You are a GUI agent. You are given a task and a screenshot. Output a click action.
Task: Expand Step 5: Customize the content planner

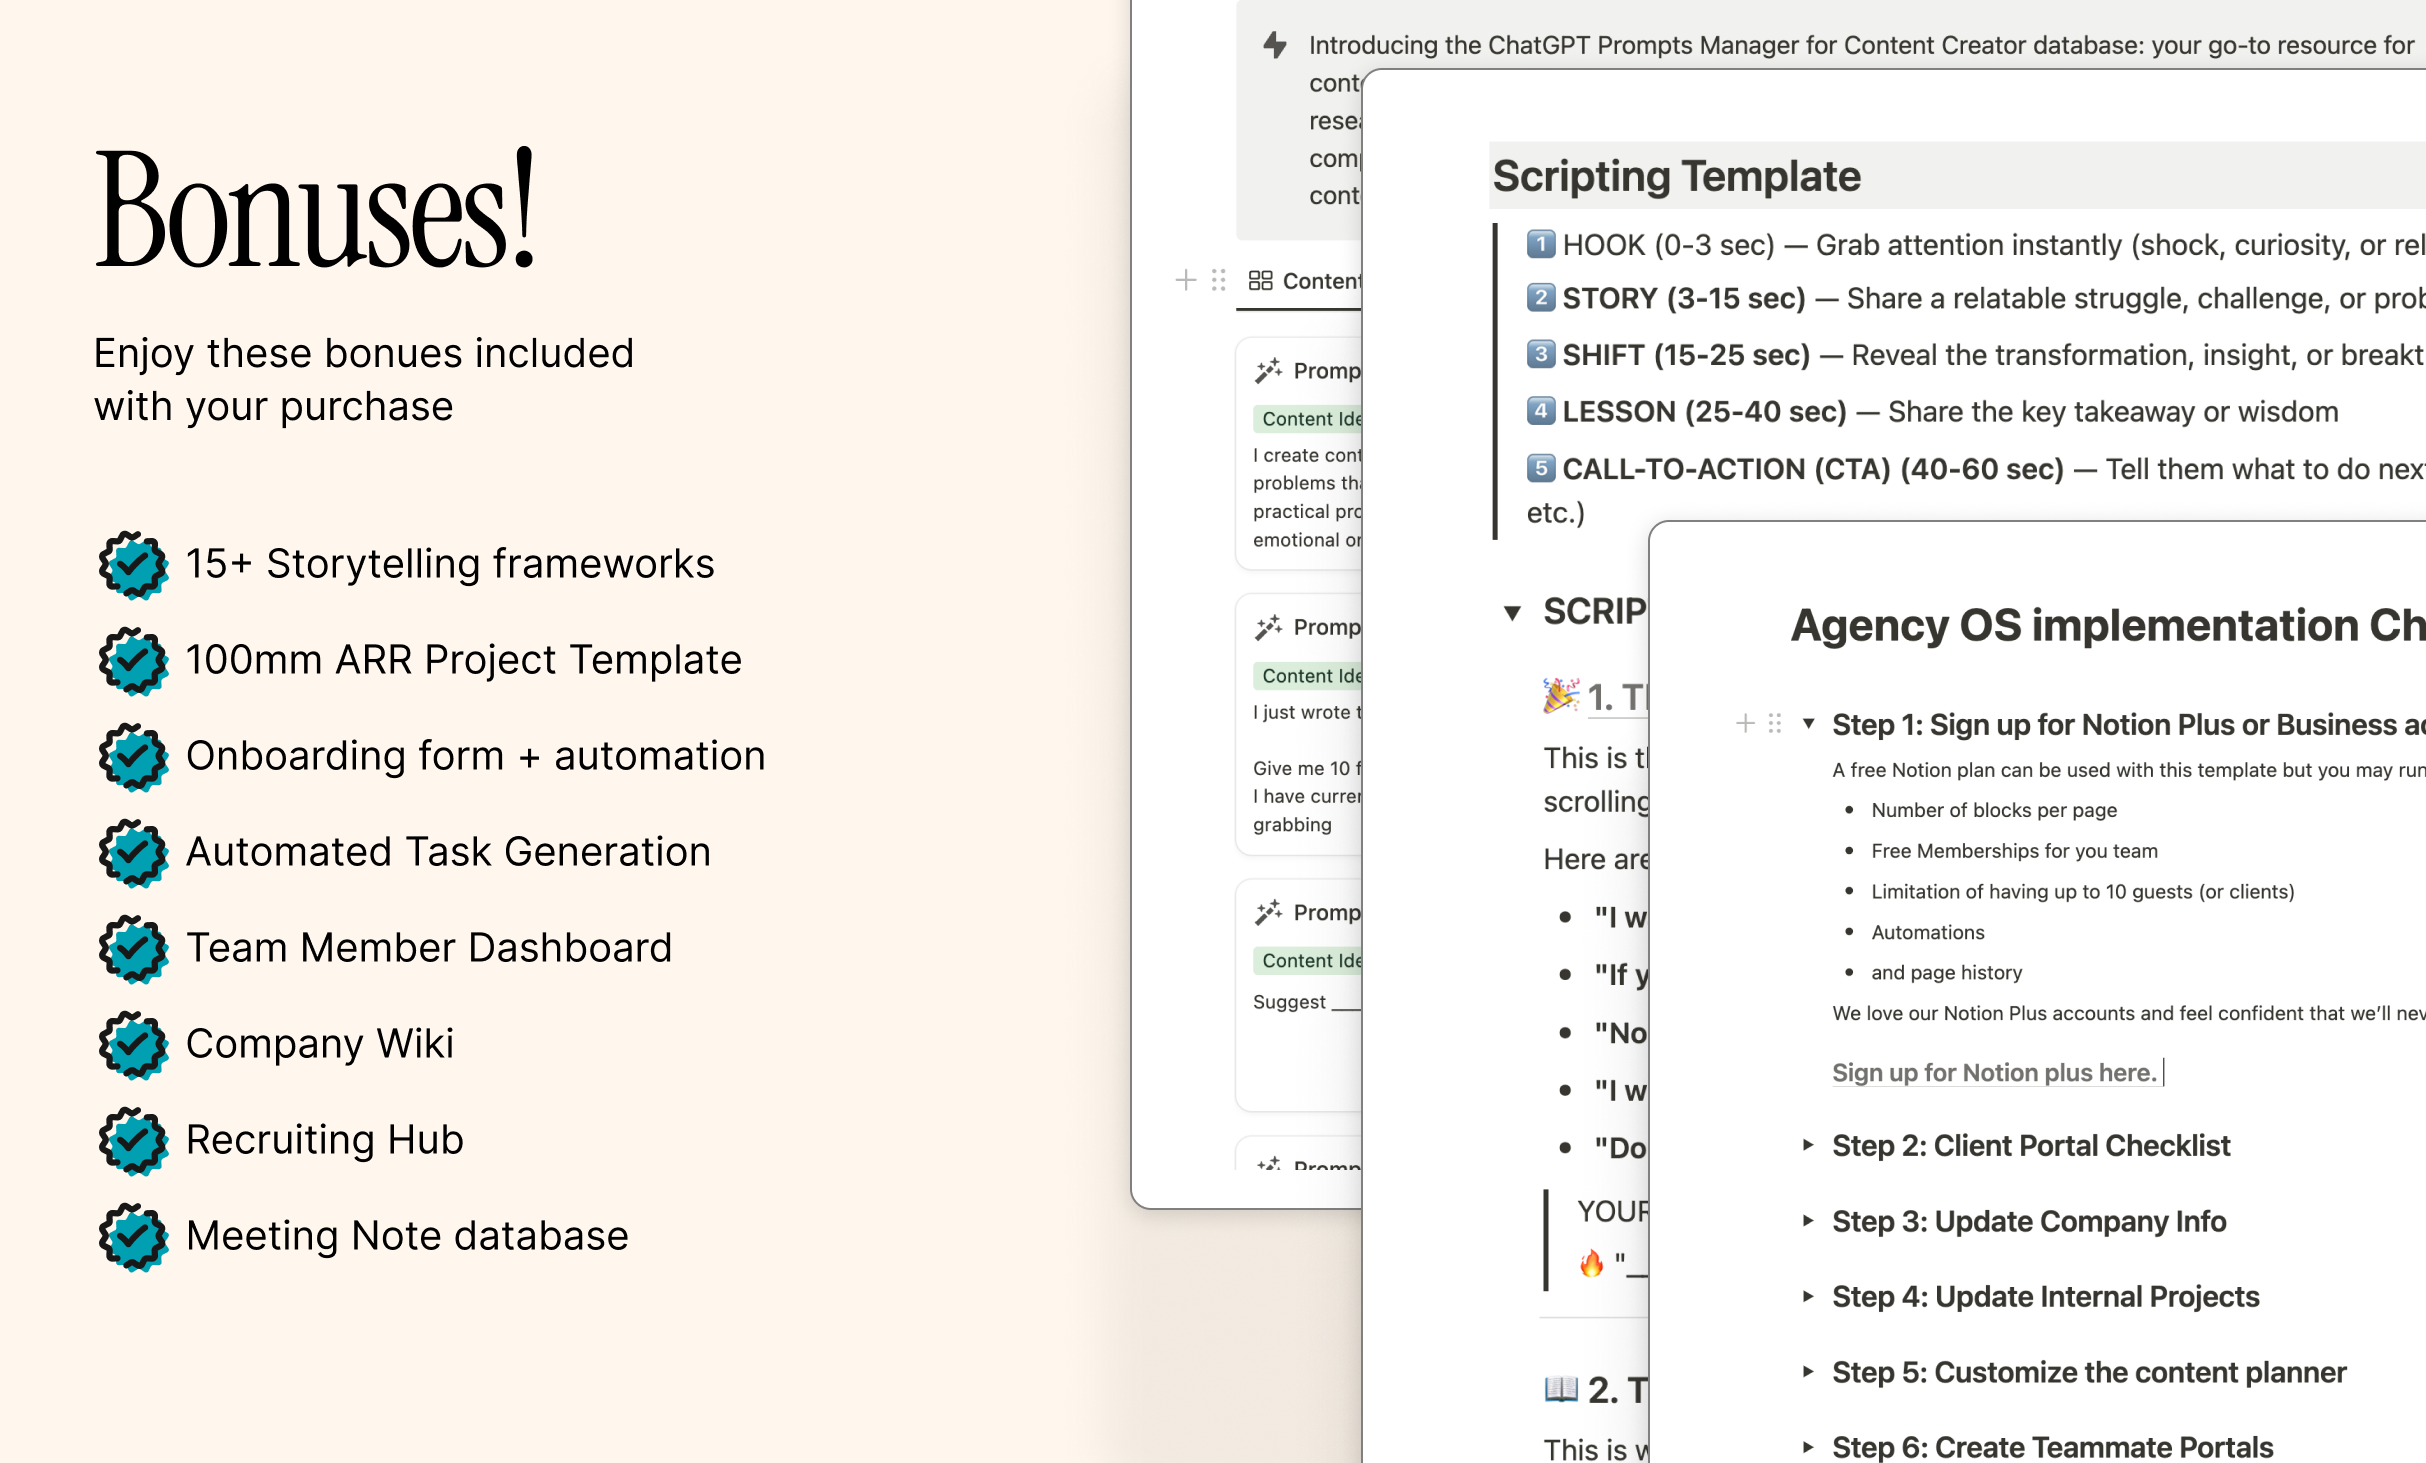tap(1808, 1372)
